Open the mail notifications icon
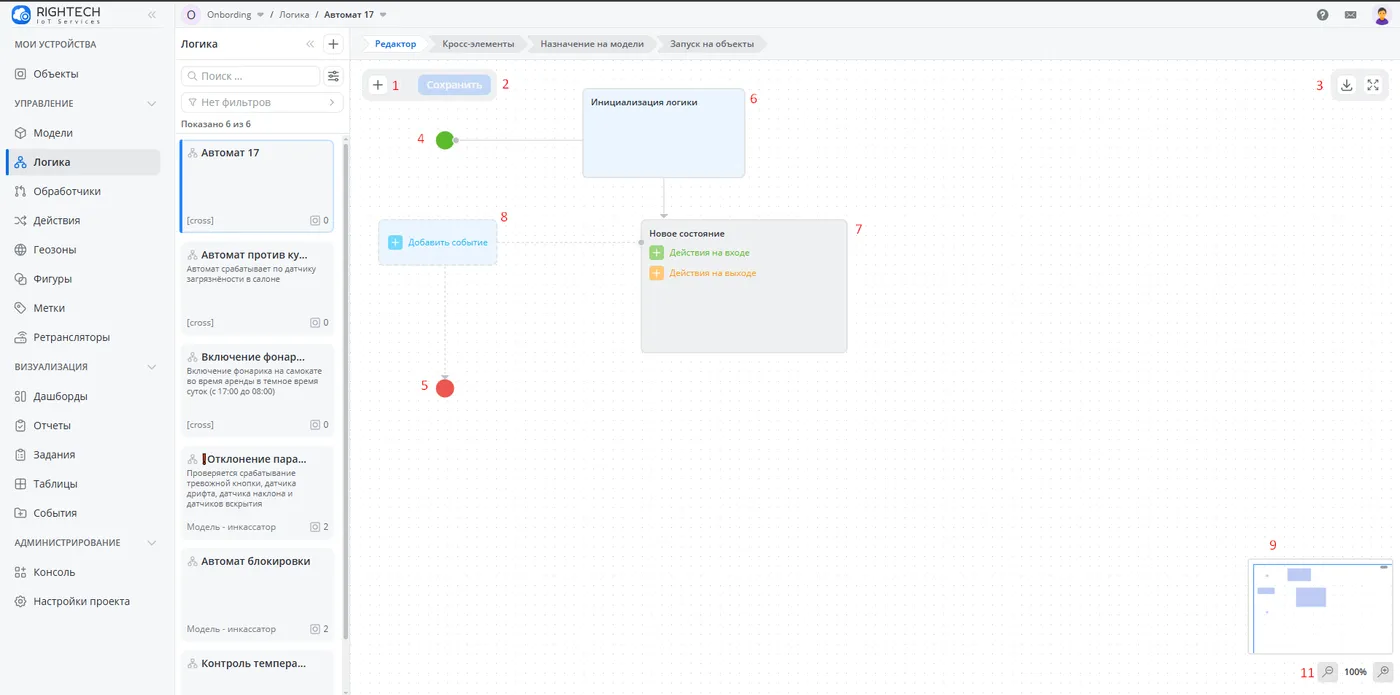 point(1351,15)
